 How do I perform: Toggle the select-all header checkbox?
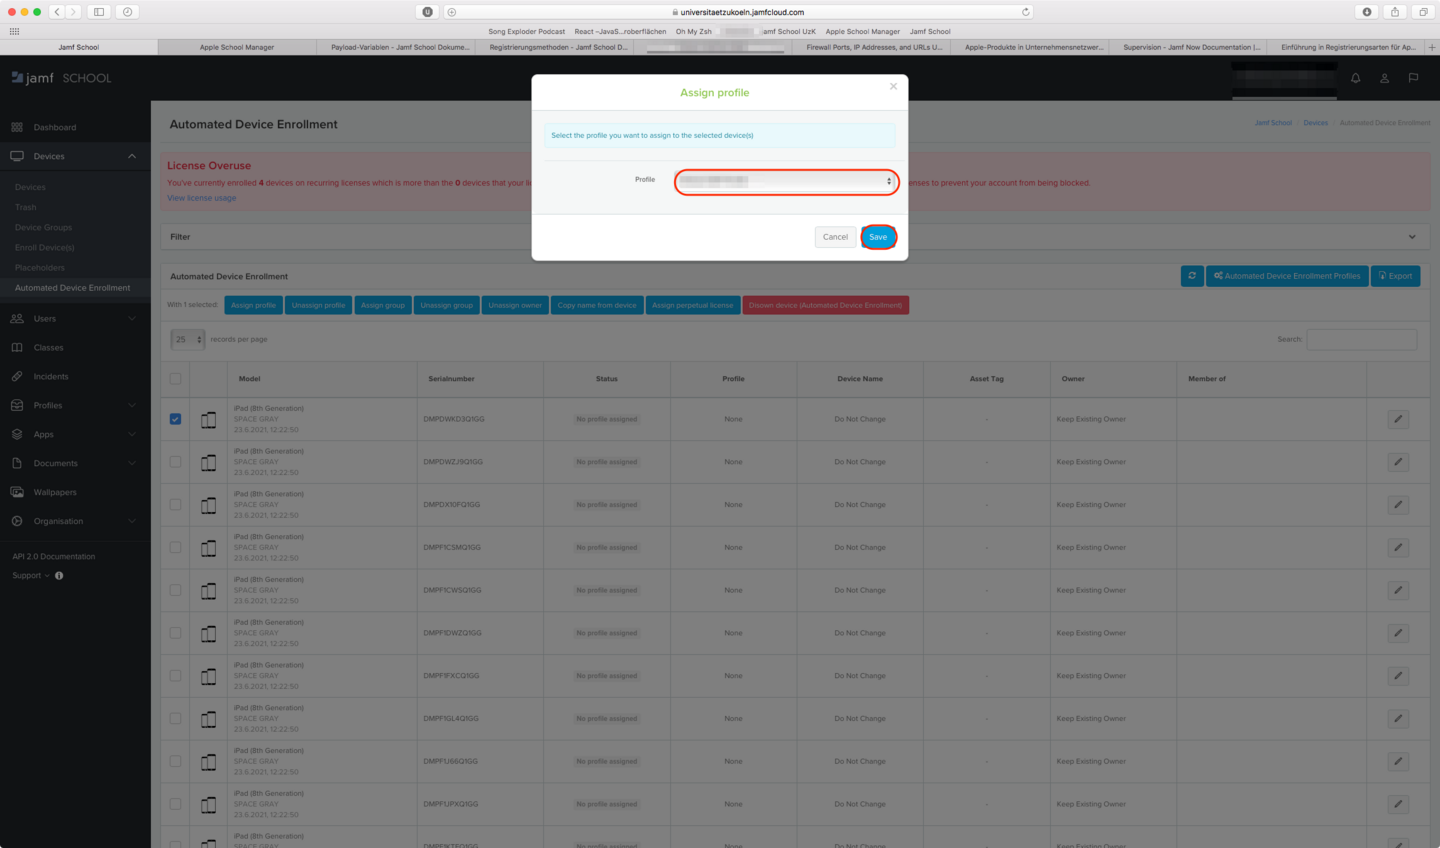point(175,379)
